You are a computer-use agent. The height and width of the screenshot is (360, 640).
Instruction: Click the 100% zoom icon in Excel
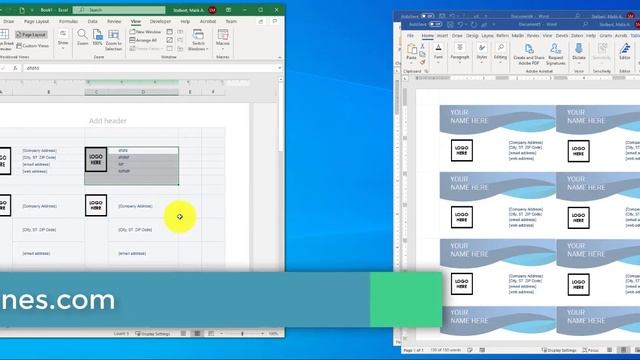click(97, 35)
